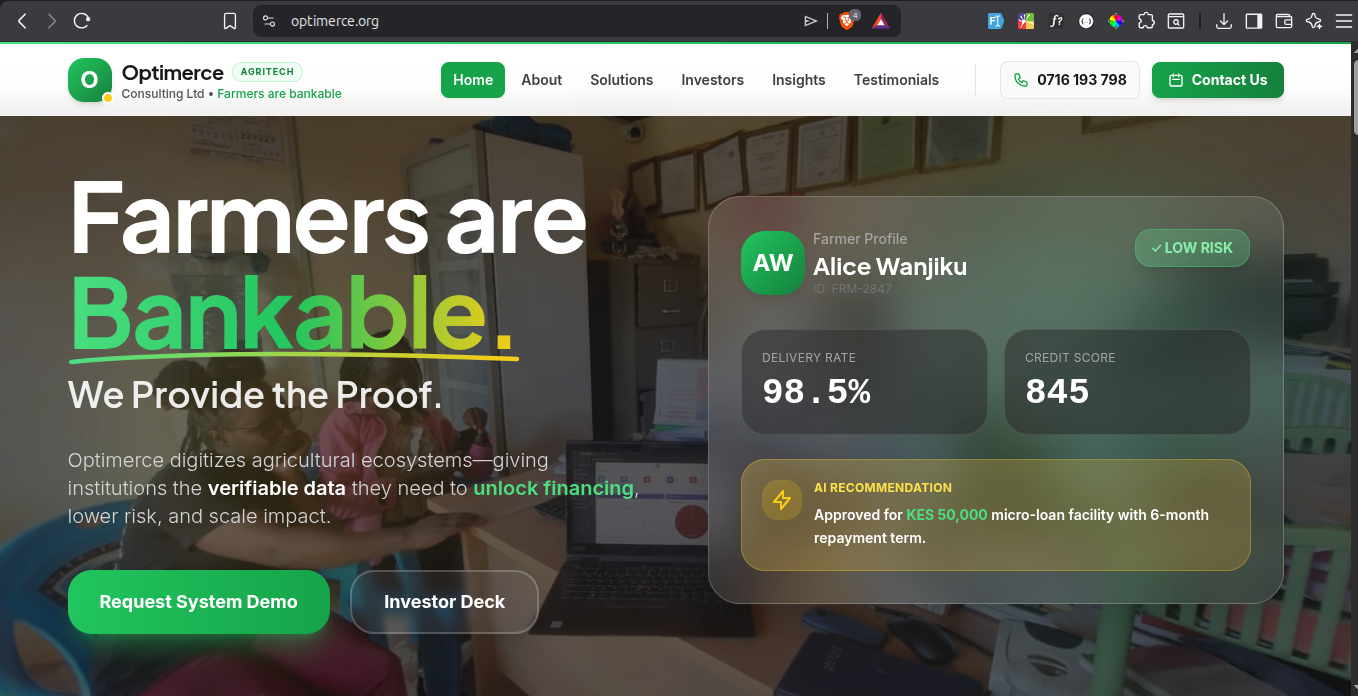Click the Brave Rewards triangle icon
This screenshot has height=696, width=1358.
coord(880,21)
